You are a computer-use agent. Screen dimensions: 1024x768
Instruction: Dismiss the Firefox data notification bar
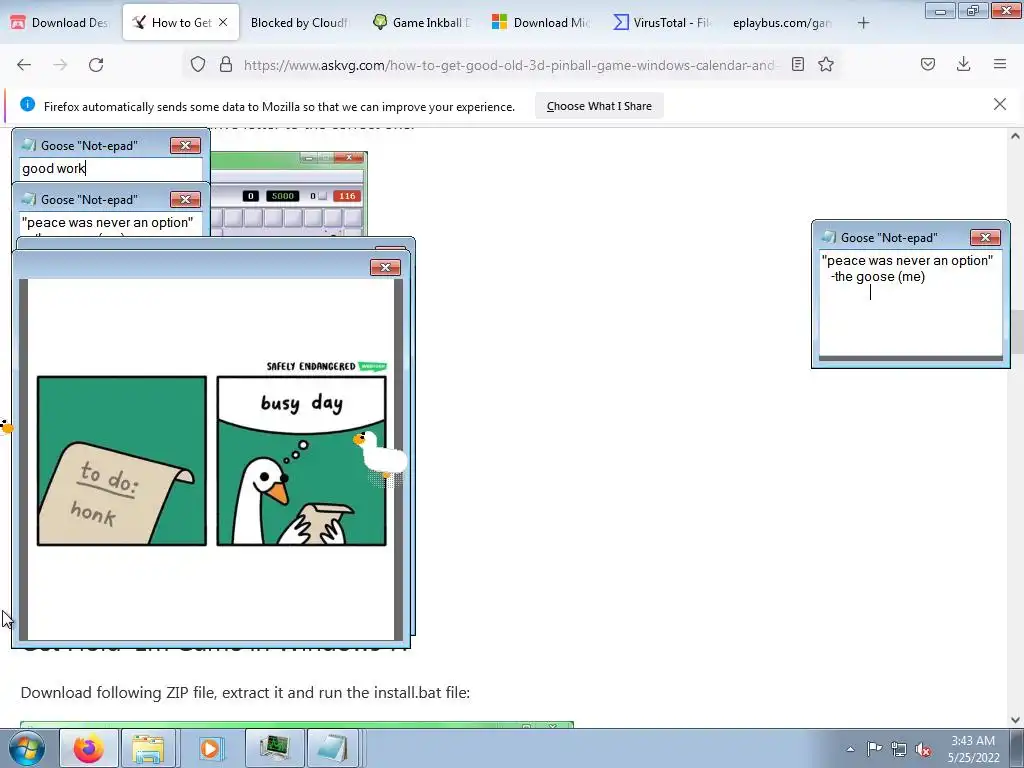999,104
